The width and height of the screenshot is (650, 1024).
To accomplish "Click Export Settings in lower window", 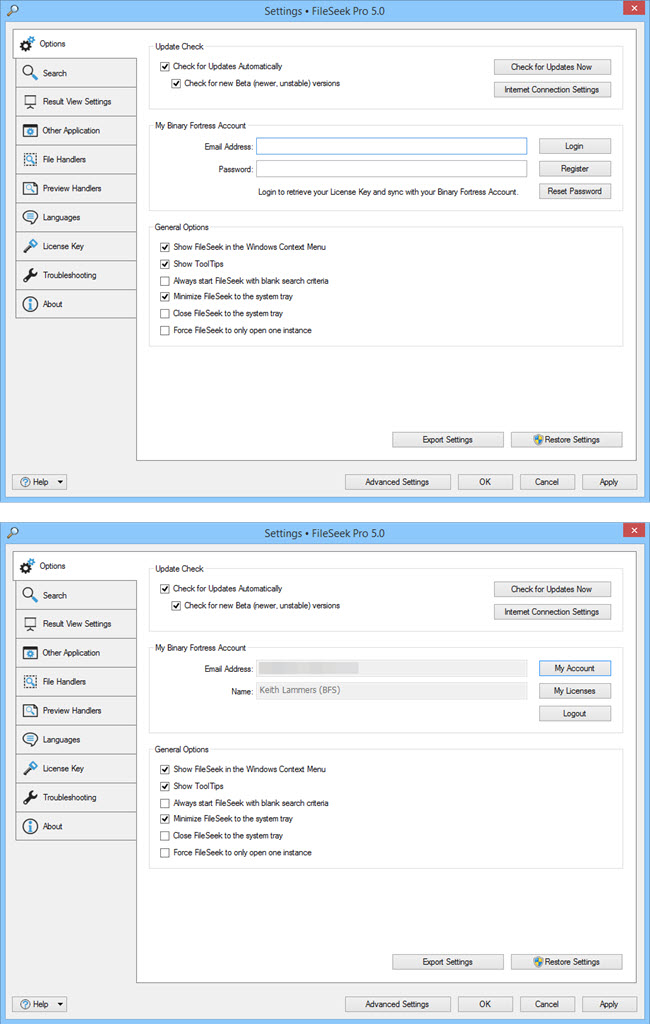I will coord(447,962).
